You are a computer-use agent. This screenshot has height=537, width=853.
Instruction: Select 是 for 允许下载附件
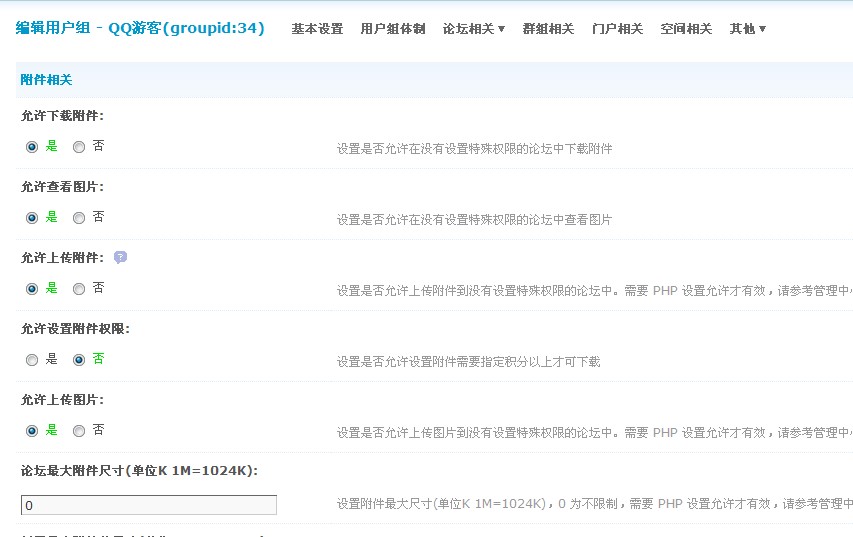click(x=32, y=147)
